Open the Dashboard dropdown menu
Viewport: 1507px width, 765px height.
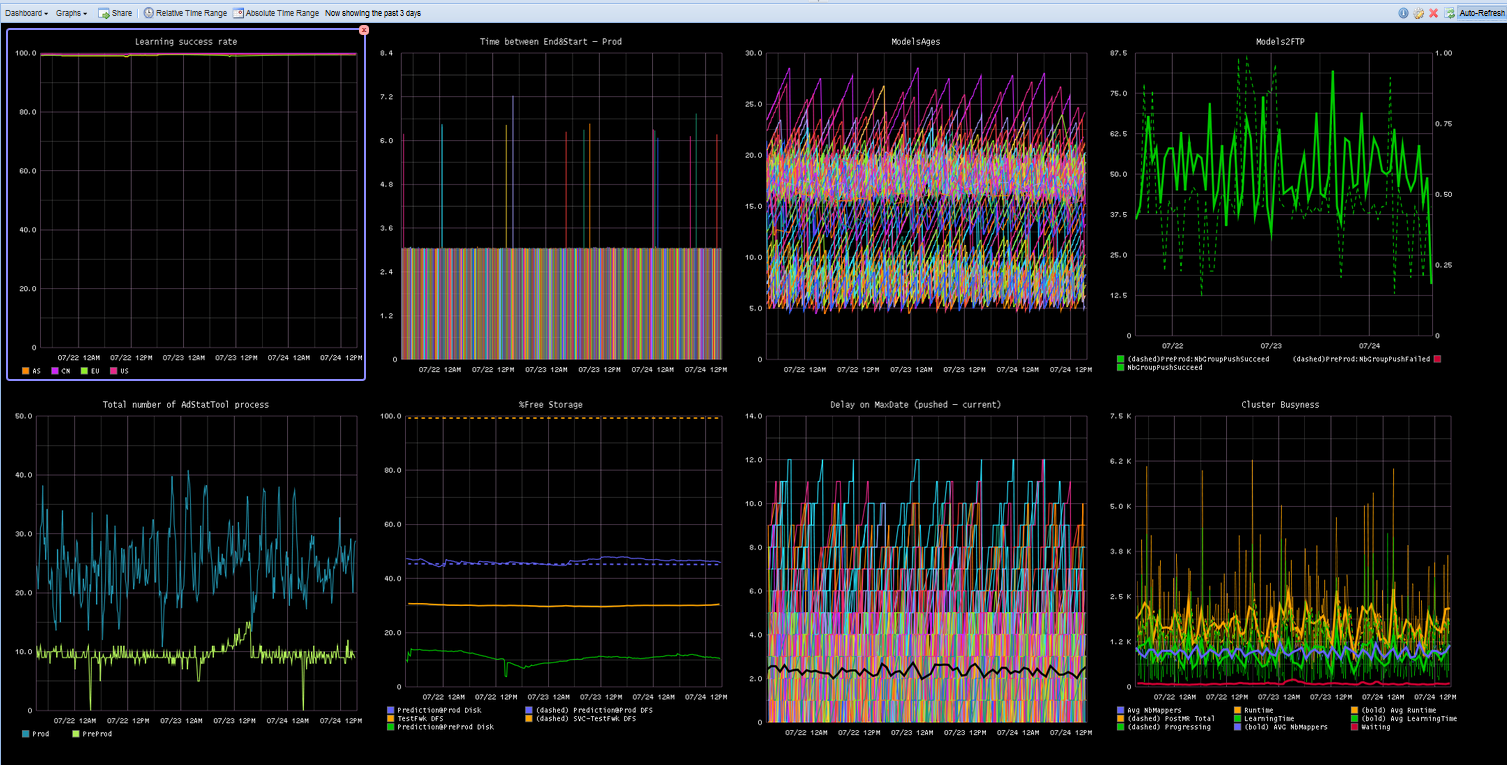(25, 13)
